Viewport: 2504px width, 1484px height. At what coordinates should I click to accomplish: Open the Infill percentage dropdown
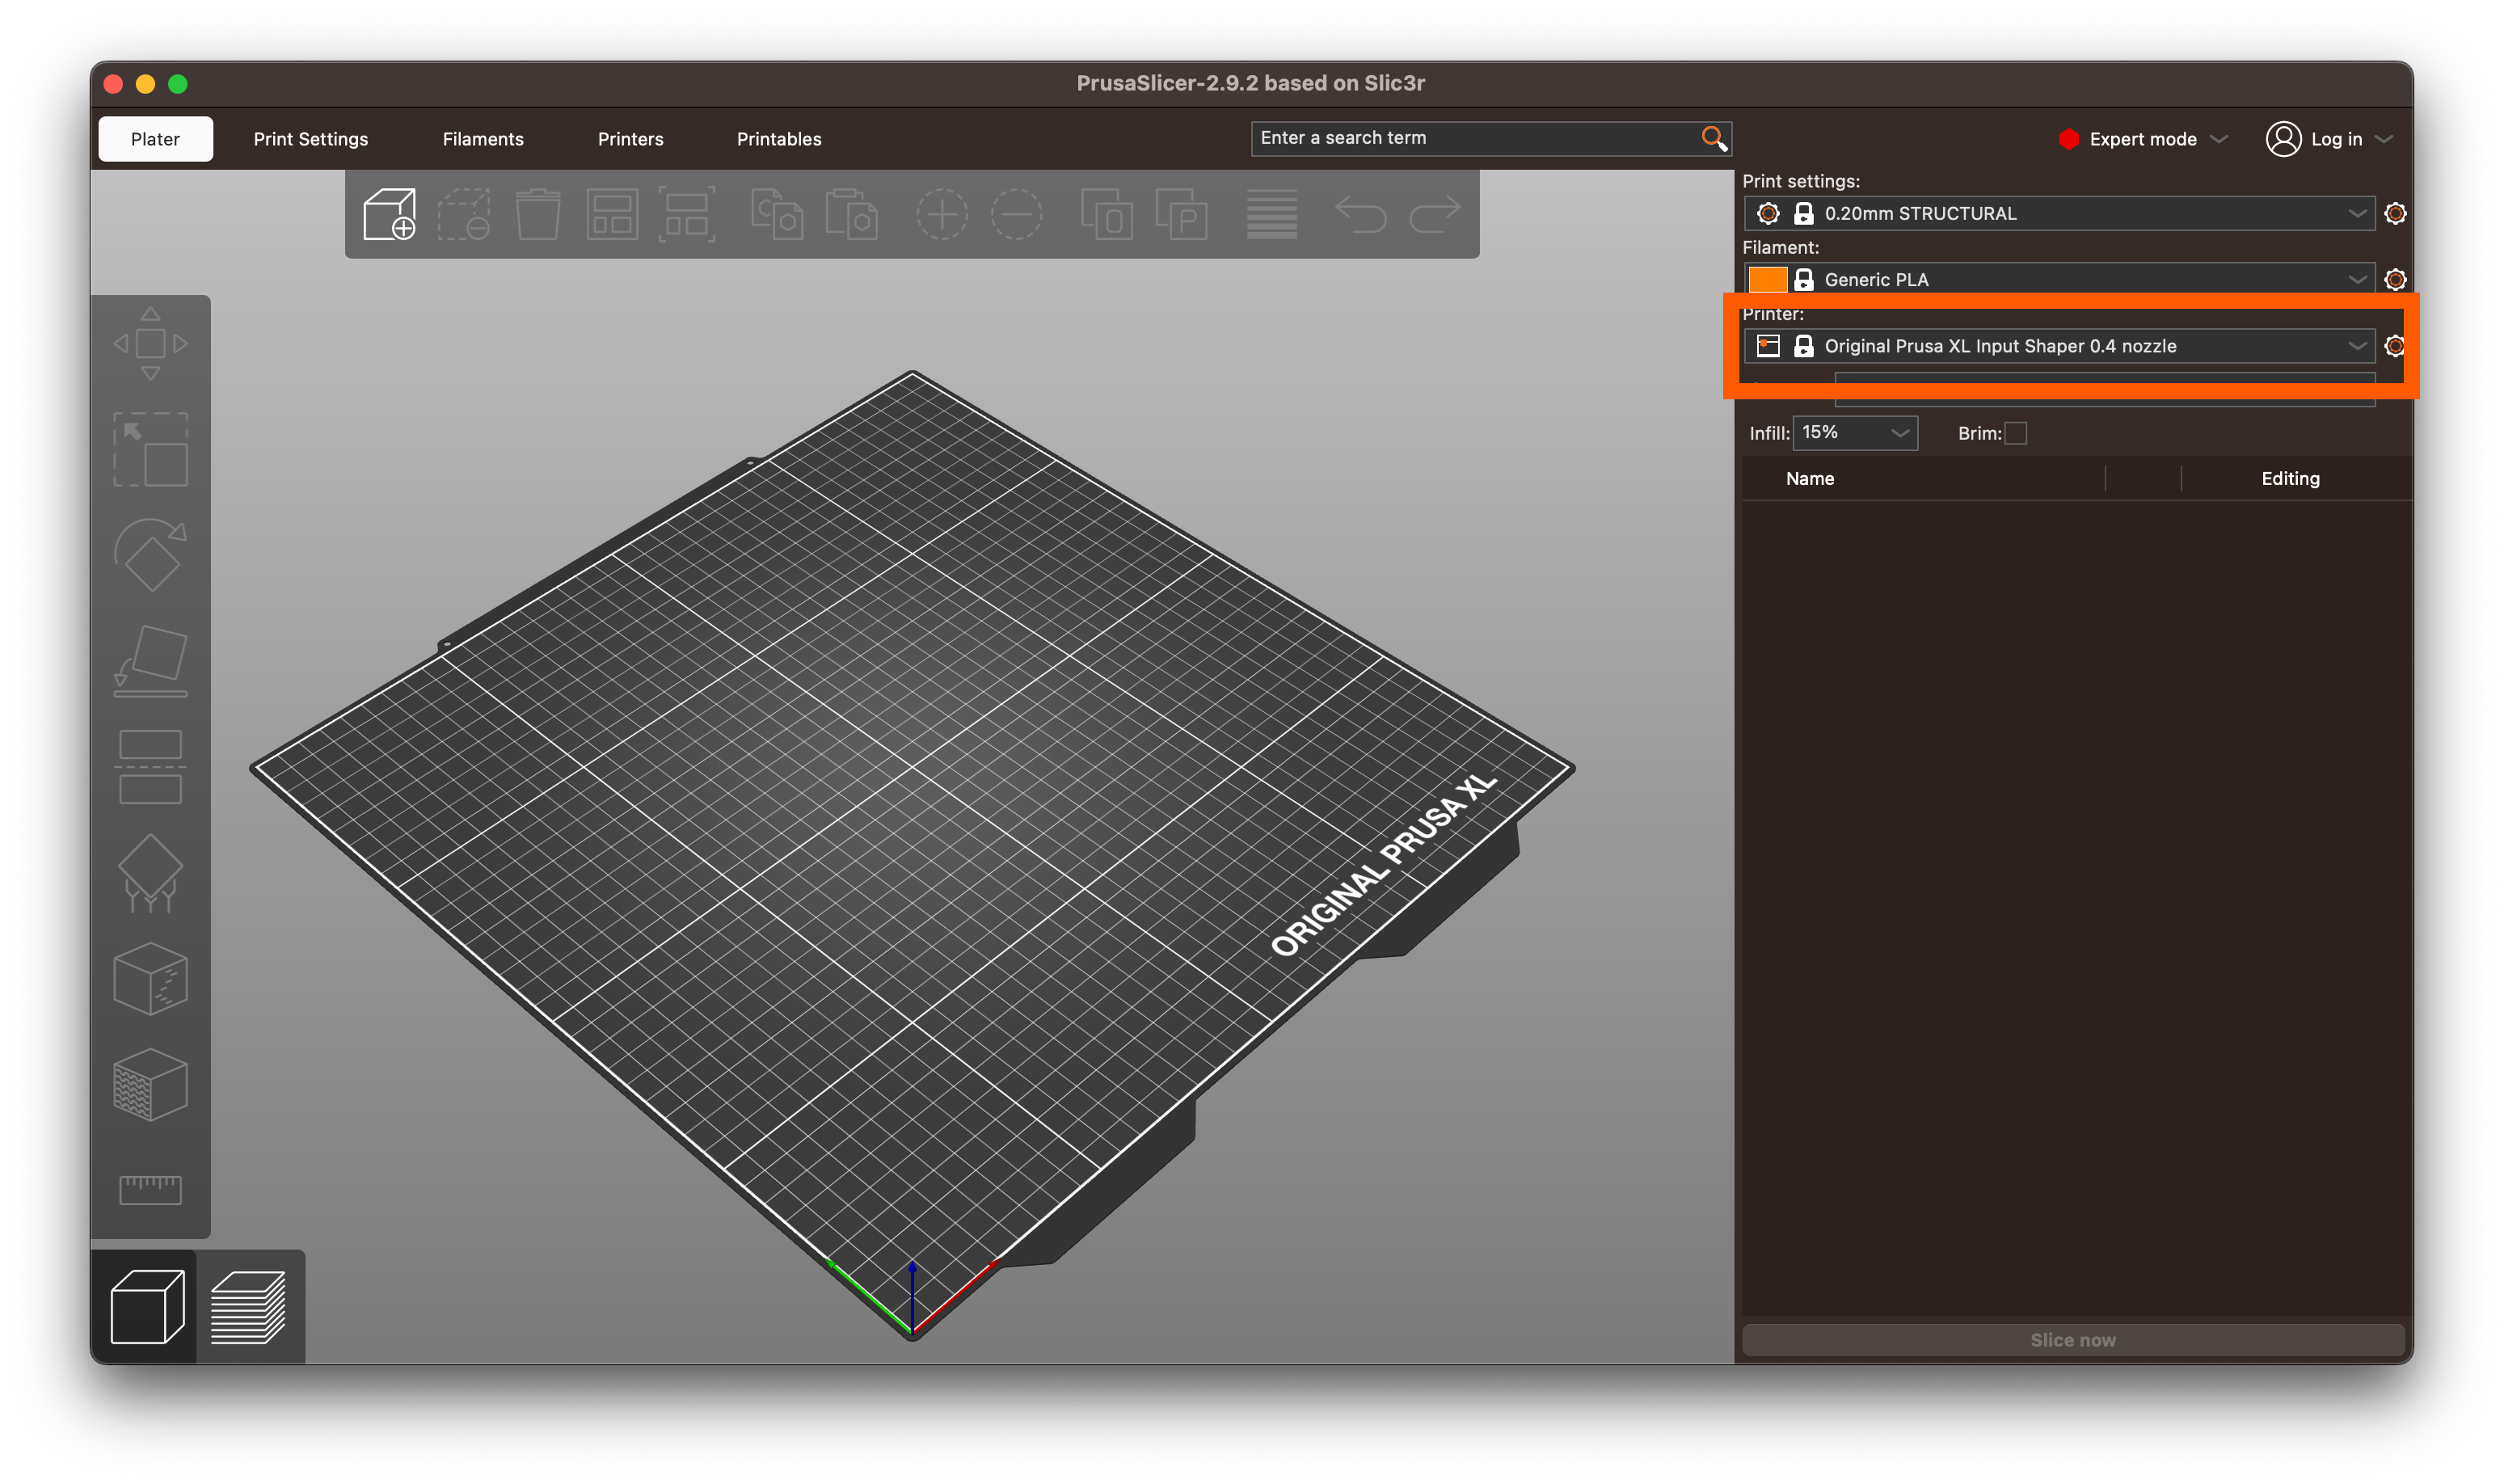(1855, 433)
